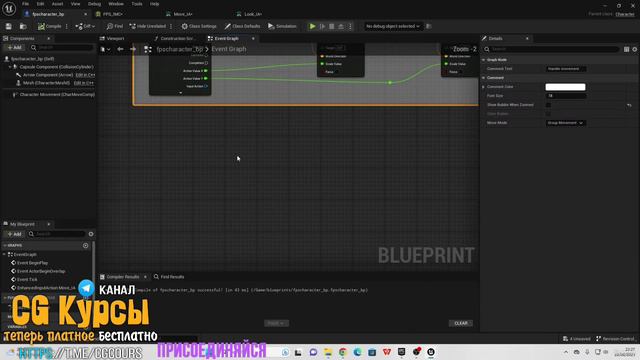Open the Debug menu
The height and width of the screenshot is (360, 640).
coord(94,4)
